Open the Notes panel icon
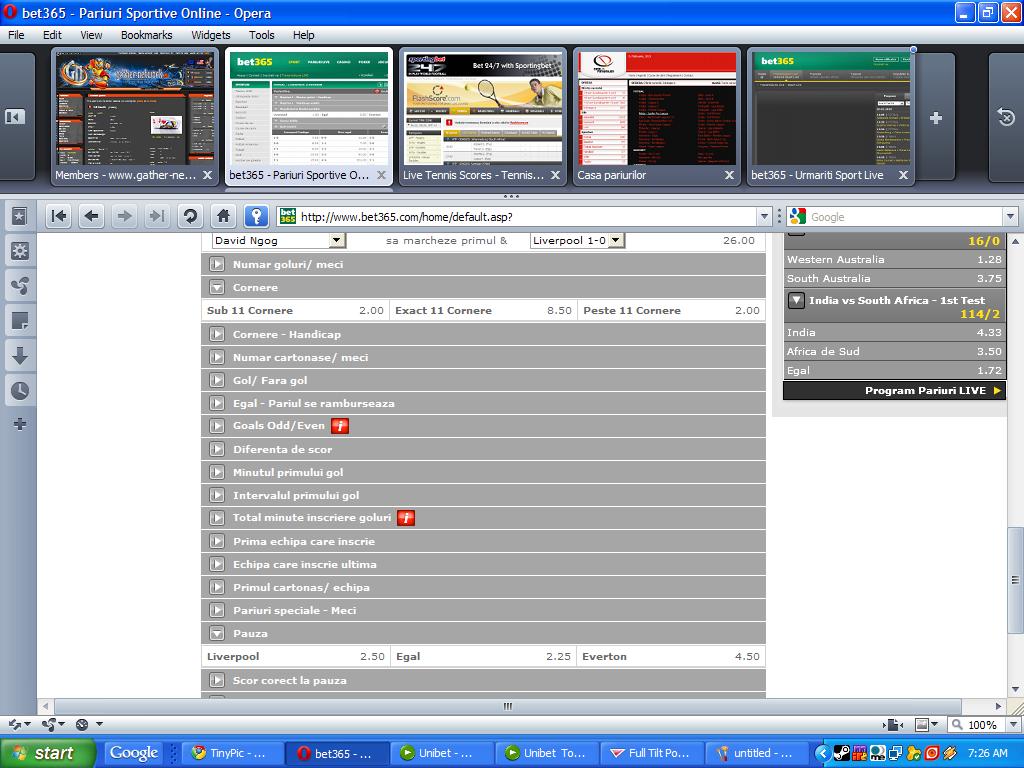Screen dimensions: 1024x768 click(20, 321)
